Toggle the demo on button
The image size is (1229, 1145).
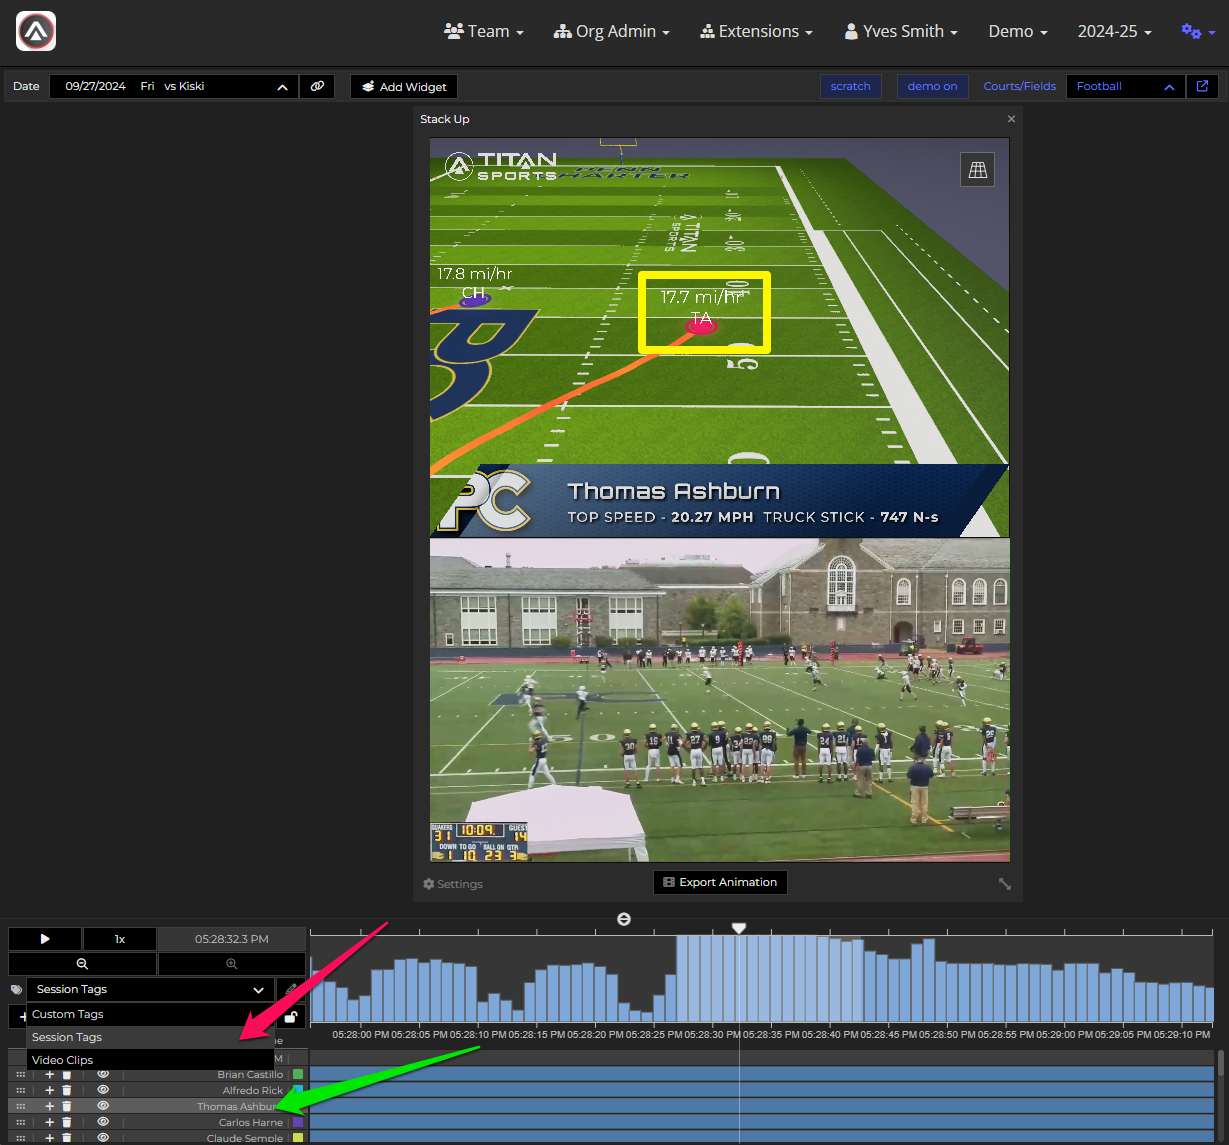(x=932, y=86)
